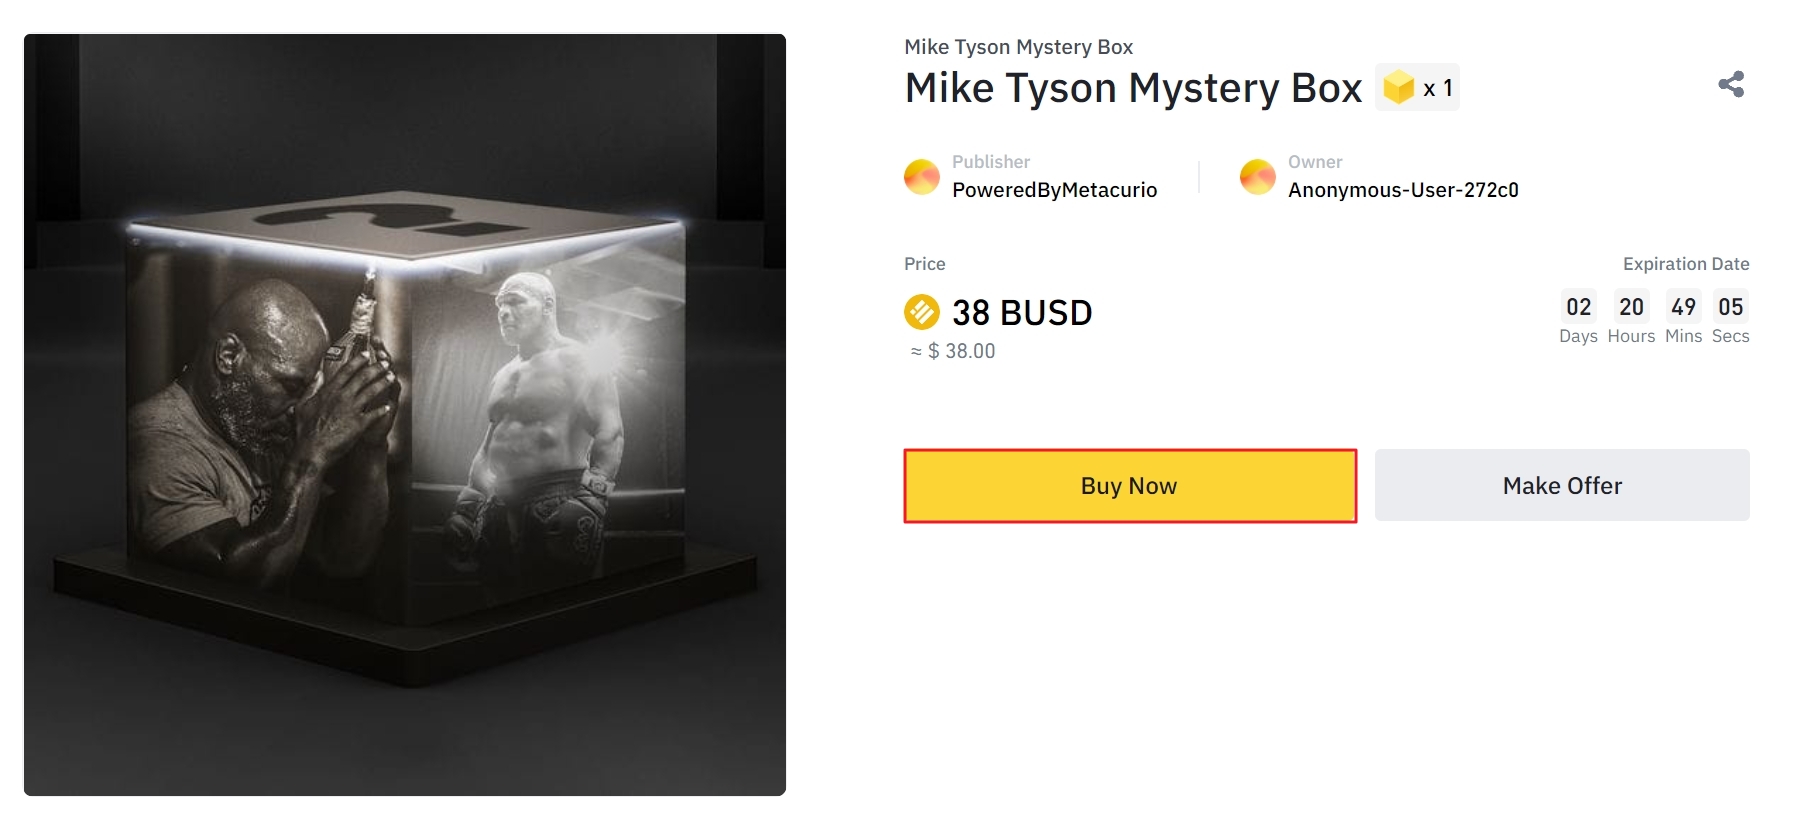Image resolution: width=1795 pixels, height=817 pixels.
Task: Click the Secs countdown box
Action: pos(1730,307)
